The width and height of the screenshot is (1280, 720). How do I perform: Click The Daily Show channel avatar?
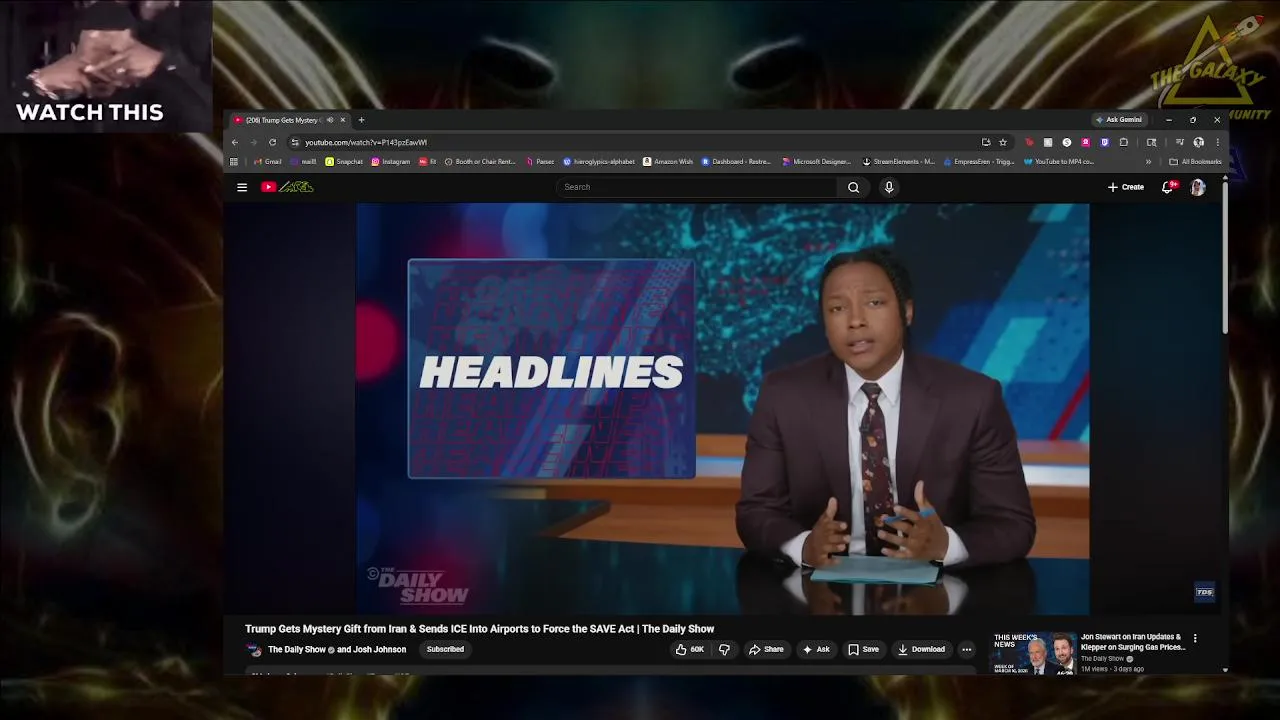coord(254,650)
